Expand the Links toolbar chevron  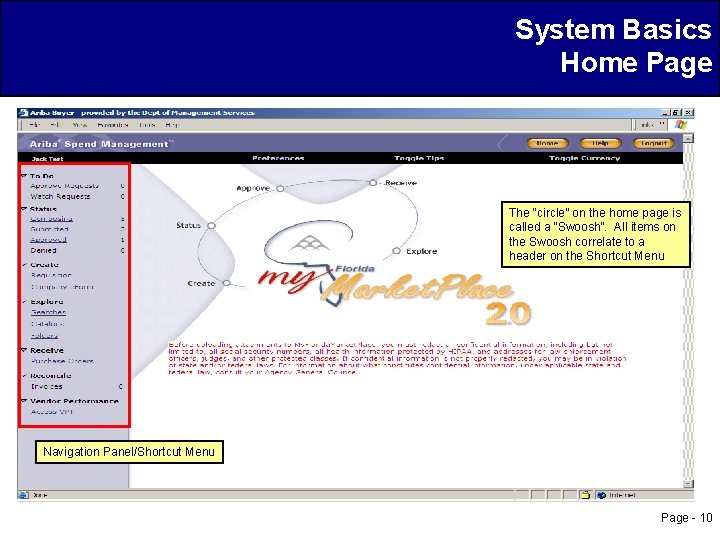pos(662,124)
